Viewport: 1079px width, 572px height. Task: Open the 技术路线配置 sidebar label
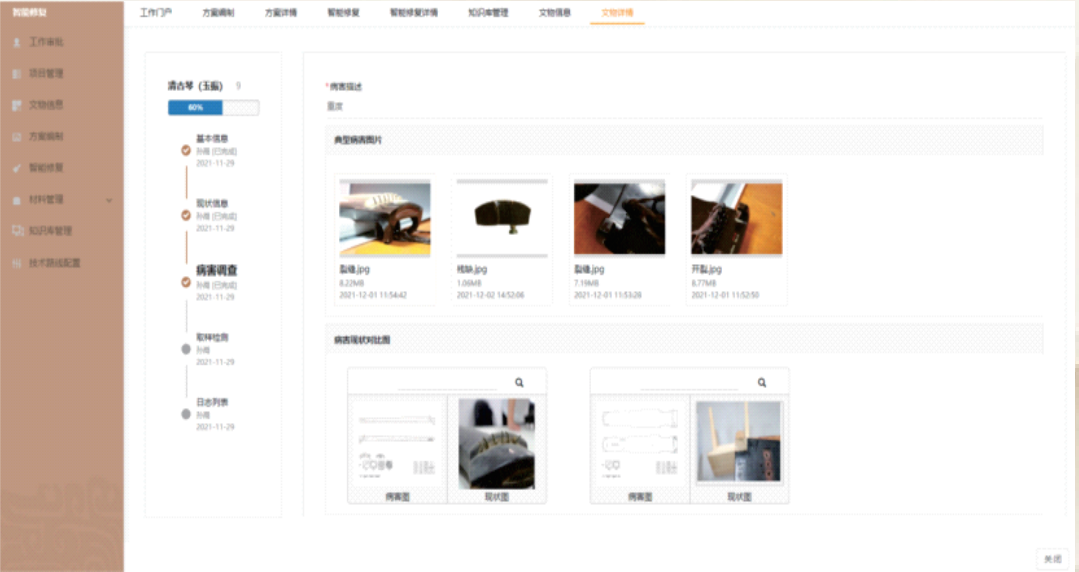(x=55, y=263)
